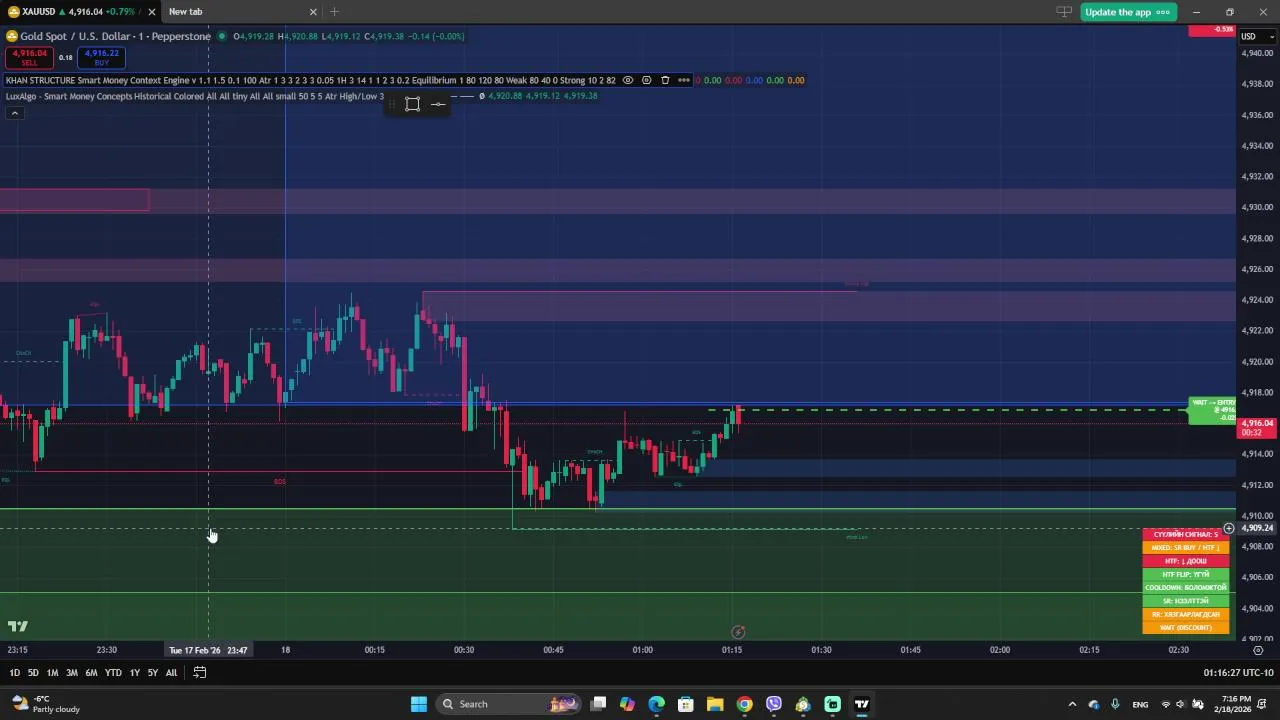Click the red SELL 4,916.04 button
The height and width of the screenshot is (720, 1280).
click(29, 57)
